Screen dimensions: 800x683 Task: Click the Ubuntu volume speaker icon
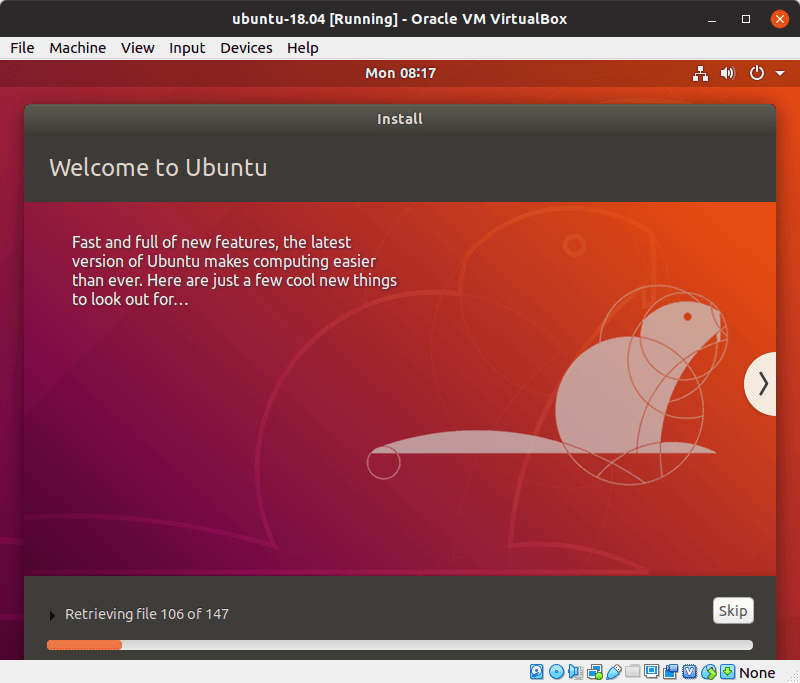(728, 73)
